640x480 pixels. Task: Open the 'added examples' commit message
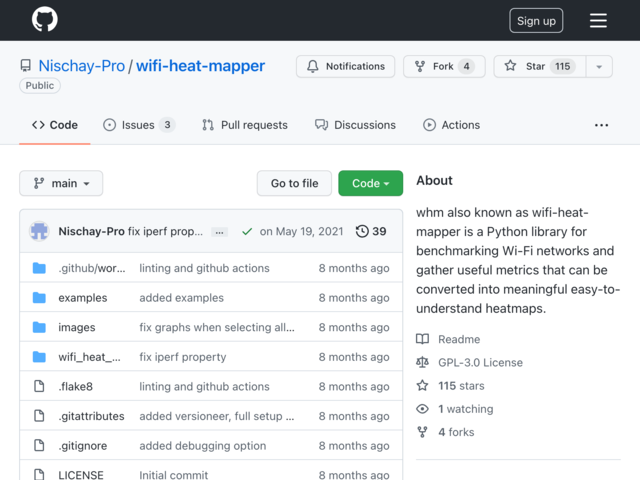pos(182,298)
